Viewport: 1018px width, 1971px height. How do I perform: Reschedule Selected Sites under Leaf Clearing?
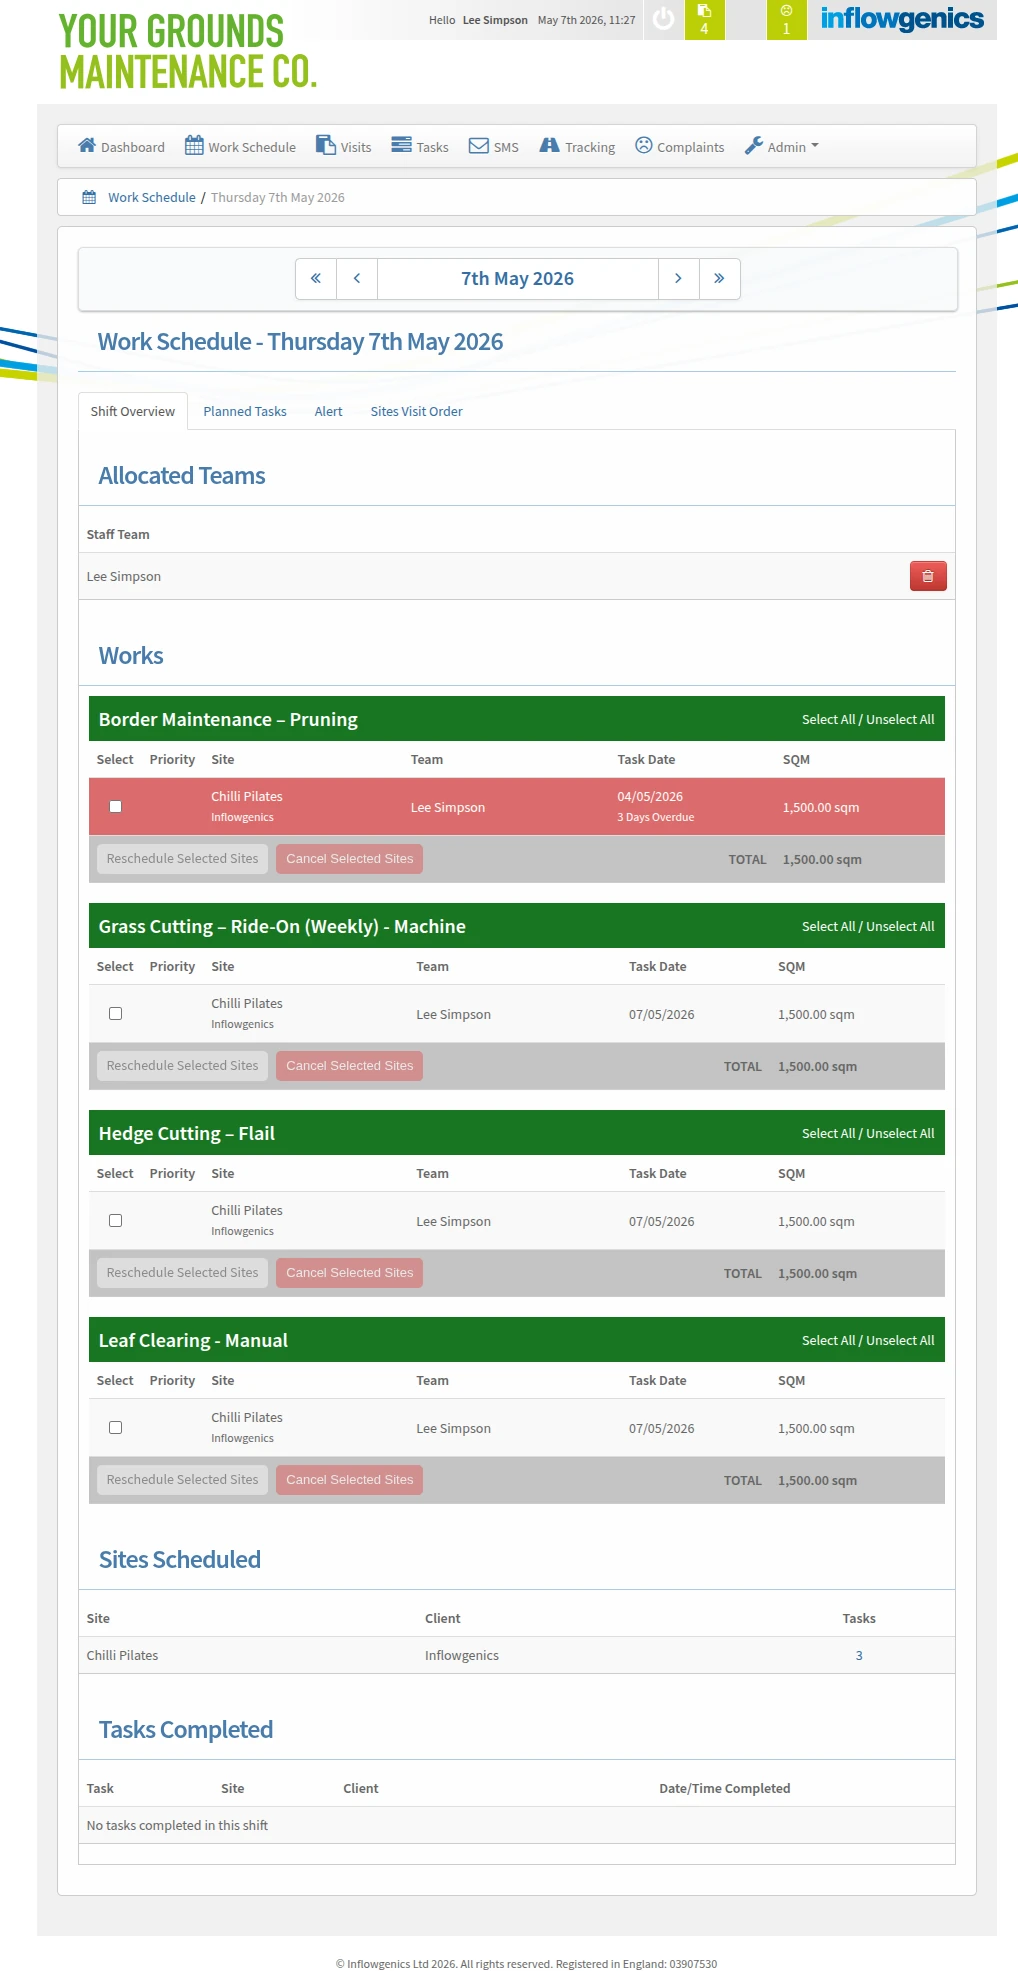tap(182, 1480)
